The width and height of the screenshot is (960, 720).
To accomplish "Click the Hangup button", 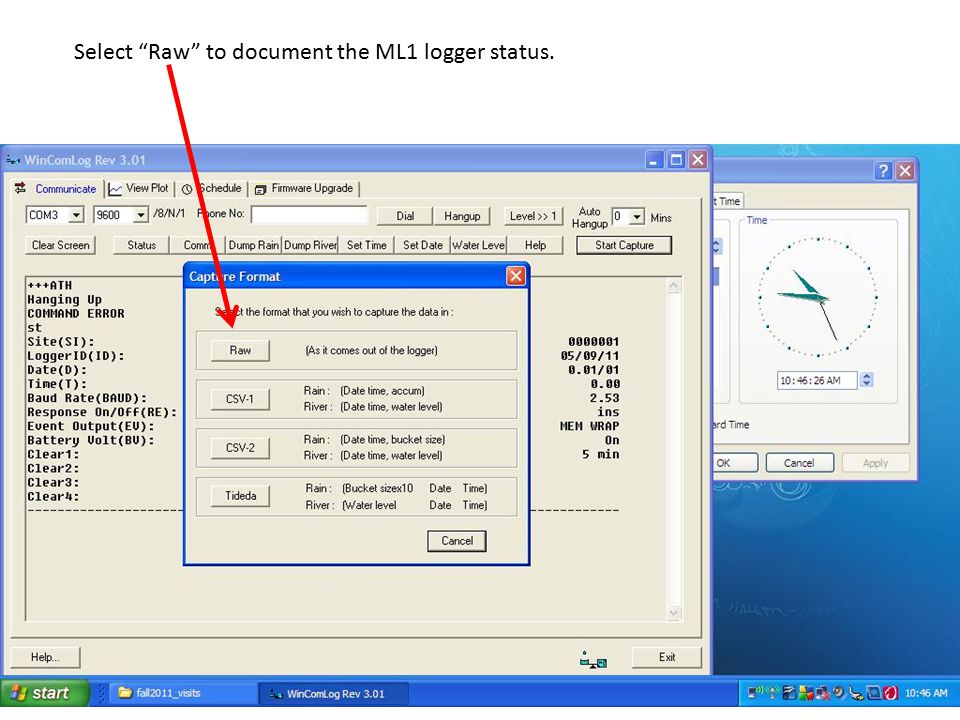I will click(x=462, y=216).
